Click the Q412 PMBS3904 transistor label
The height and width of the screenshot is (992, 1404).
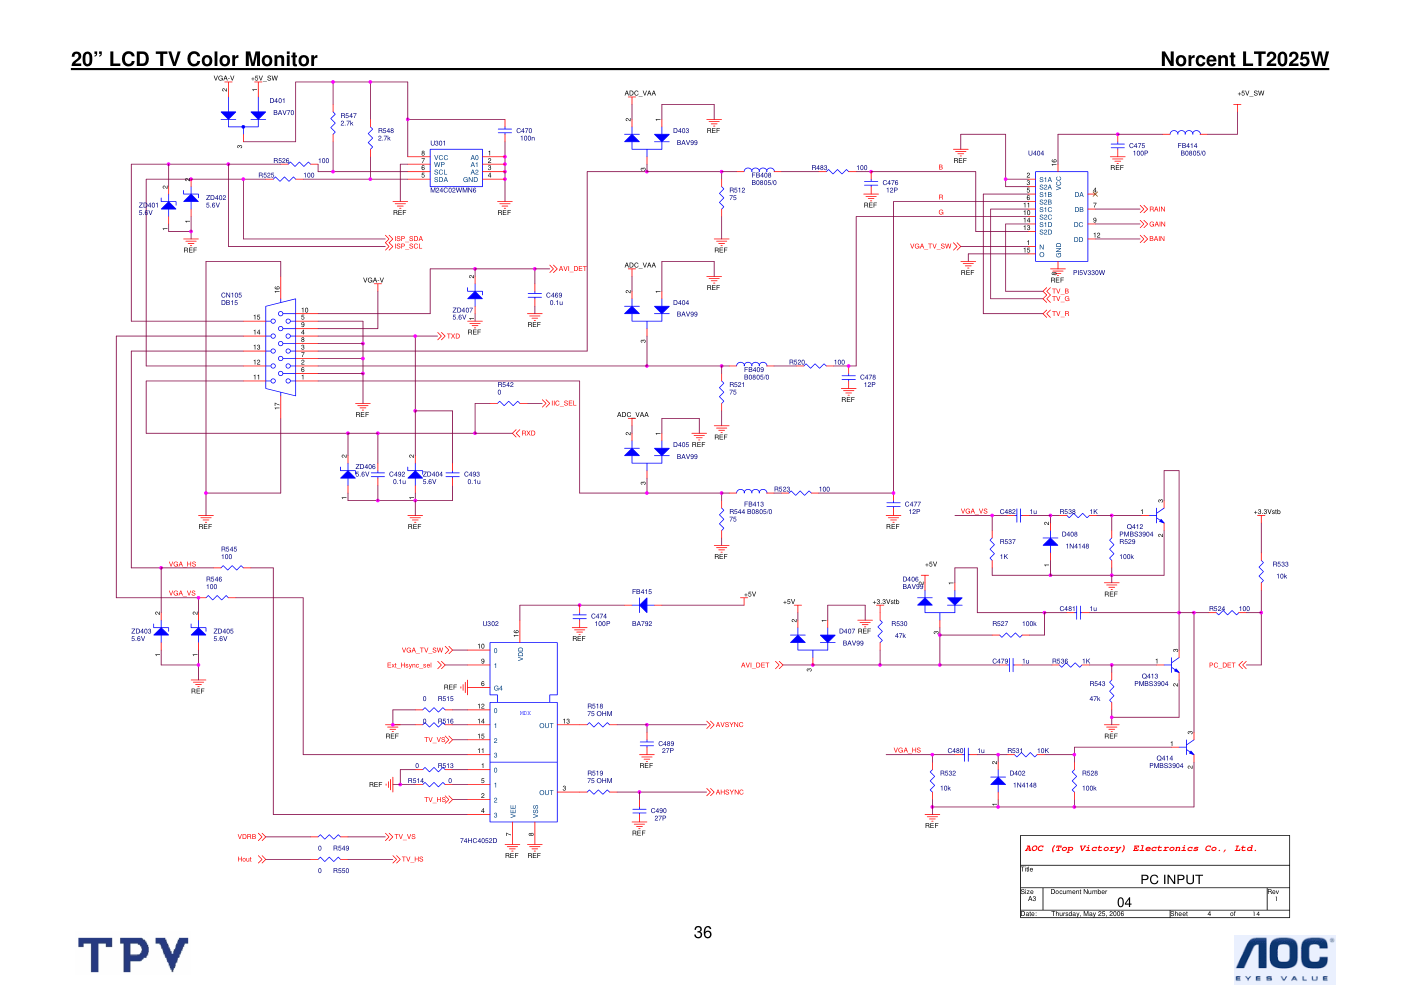1136,530
